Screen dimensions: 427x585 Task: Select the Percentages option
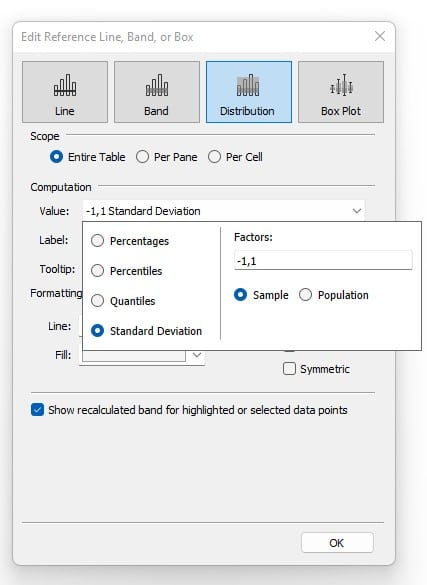tap(97, 241)
